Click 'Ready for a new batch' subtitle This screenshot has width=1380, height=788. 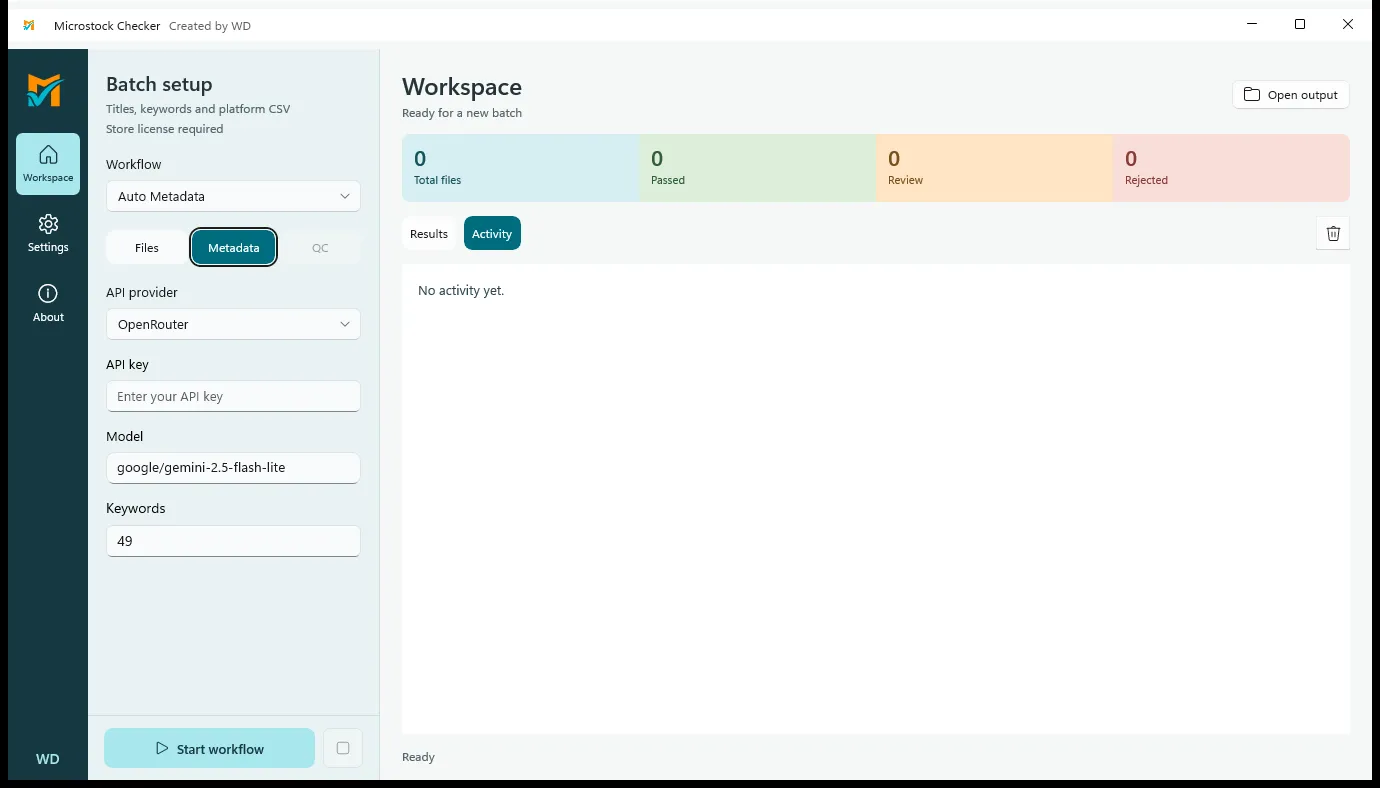tap(462, 113)
